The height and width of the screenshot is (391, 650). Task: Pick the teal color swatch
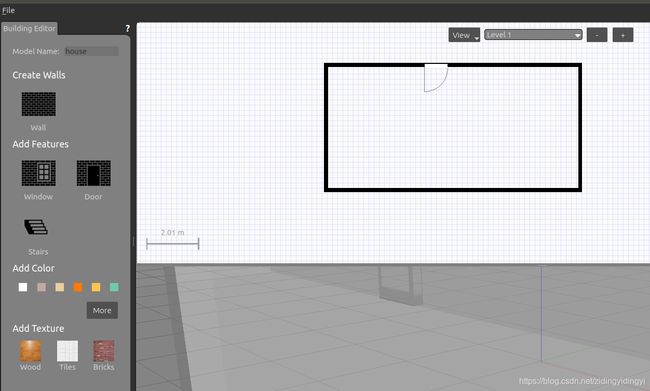[x=114, y=287]
